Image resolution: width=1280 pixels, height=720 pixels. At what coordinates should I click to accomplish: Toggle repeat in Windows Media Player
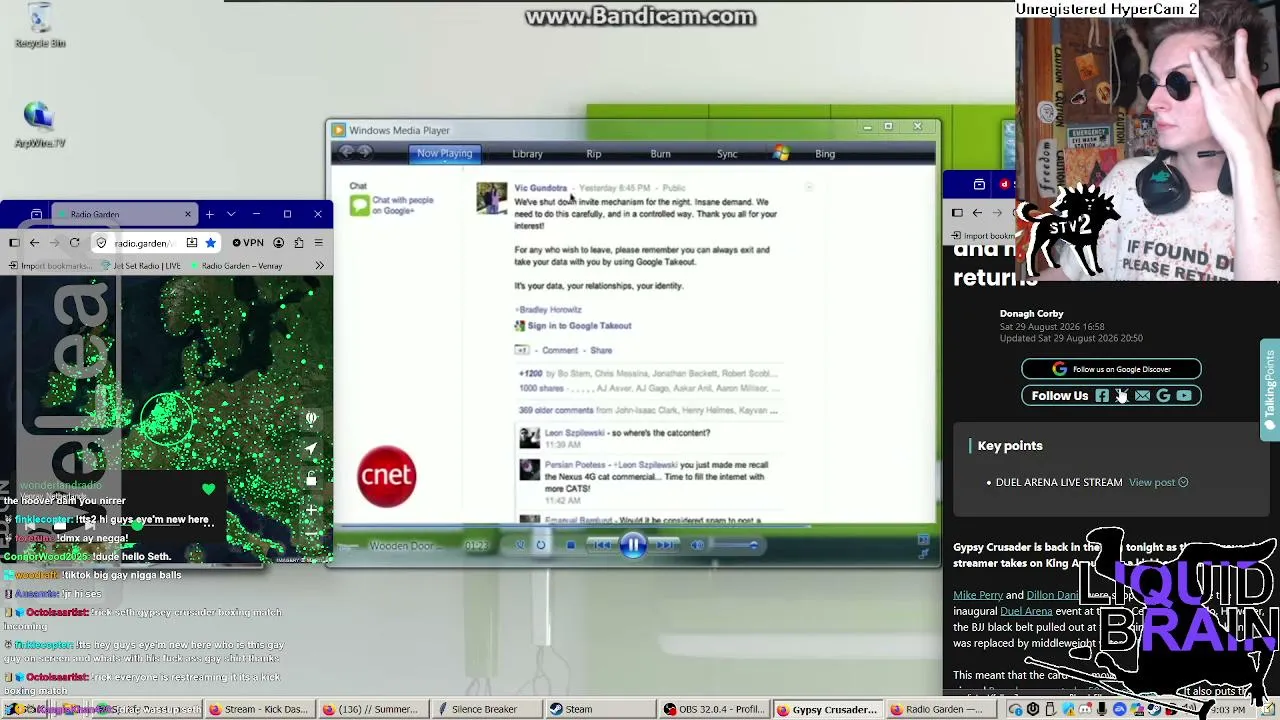[x=541, y=545]
